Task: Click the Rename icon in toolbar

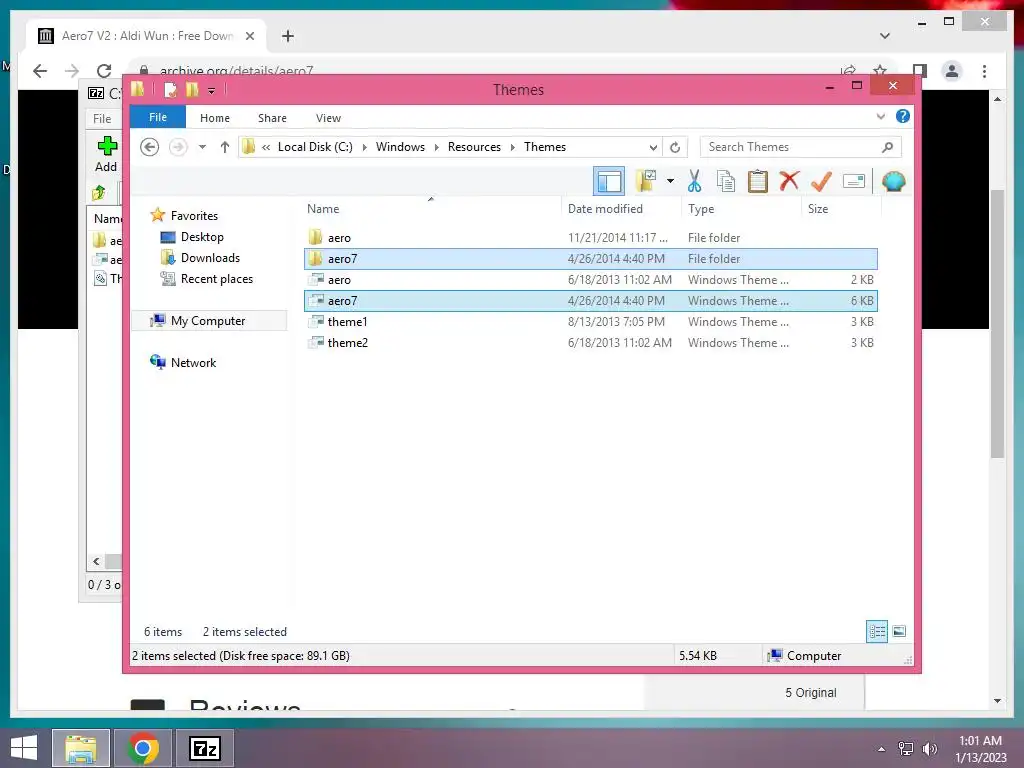Action: [x=854, y=181]
